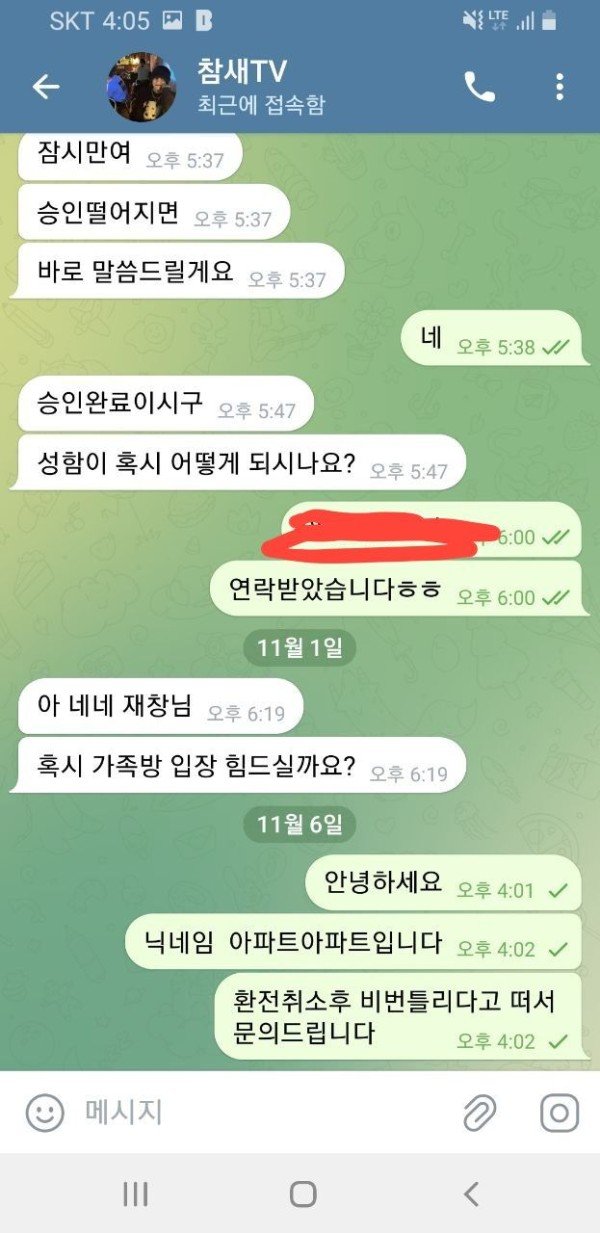
Task: Open the three-dot more options menu
Action: point(559,87)
